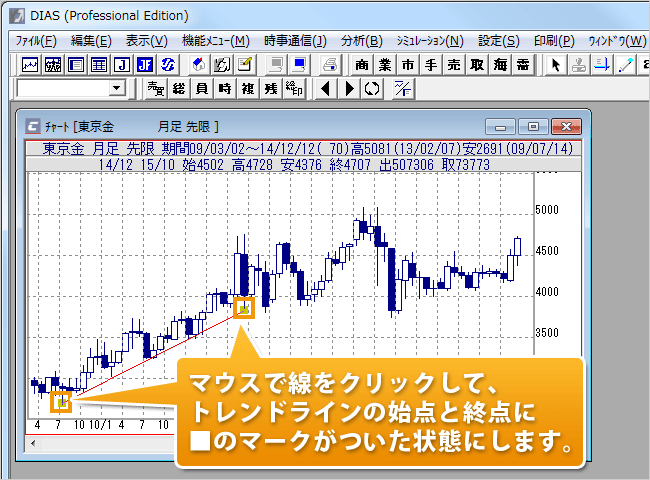Click the trendline end point marker
650x480 pixels.
click(x=244, y=308)
